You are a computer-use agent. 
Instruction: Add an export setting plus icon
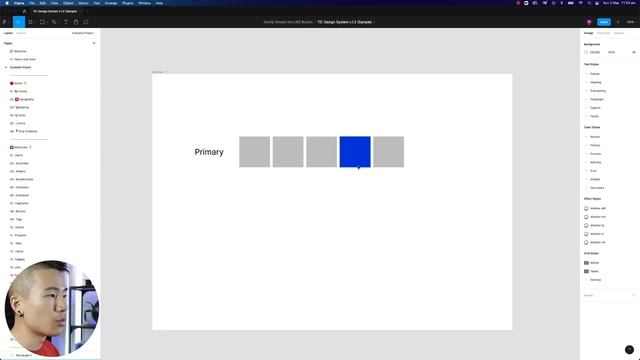(634, 295)
